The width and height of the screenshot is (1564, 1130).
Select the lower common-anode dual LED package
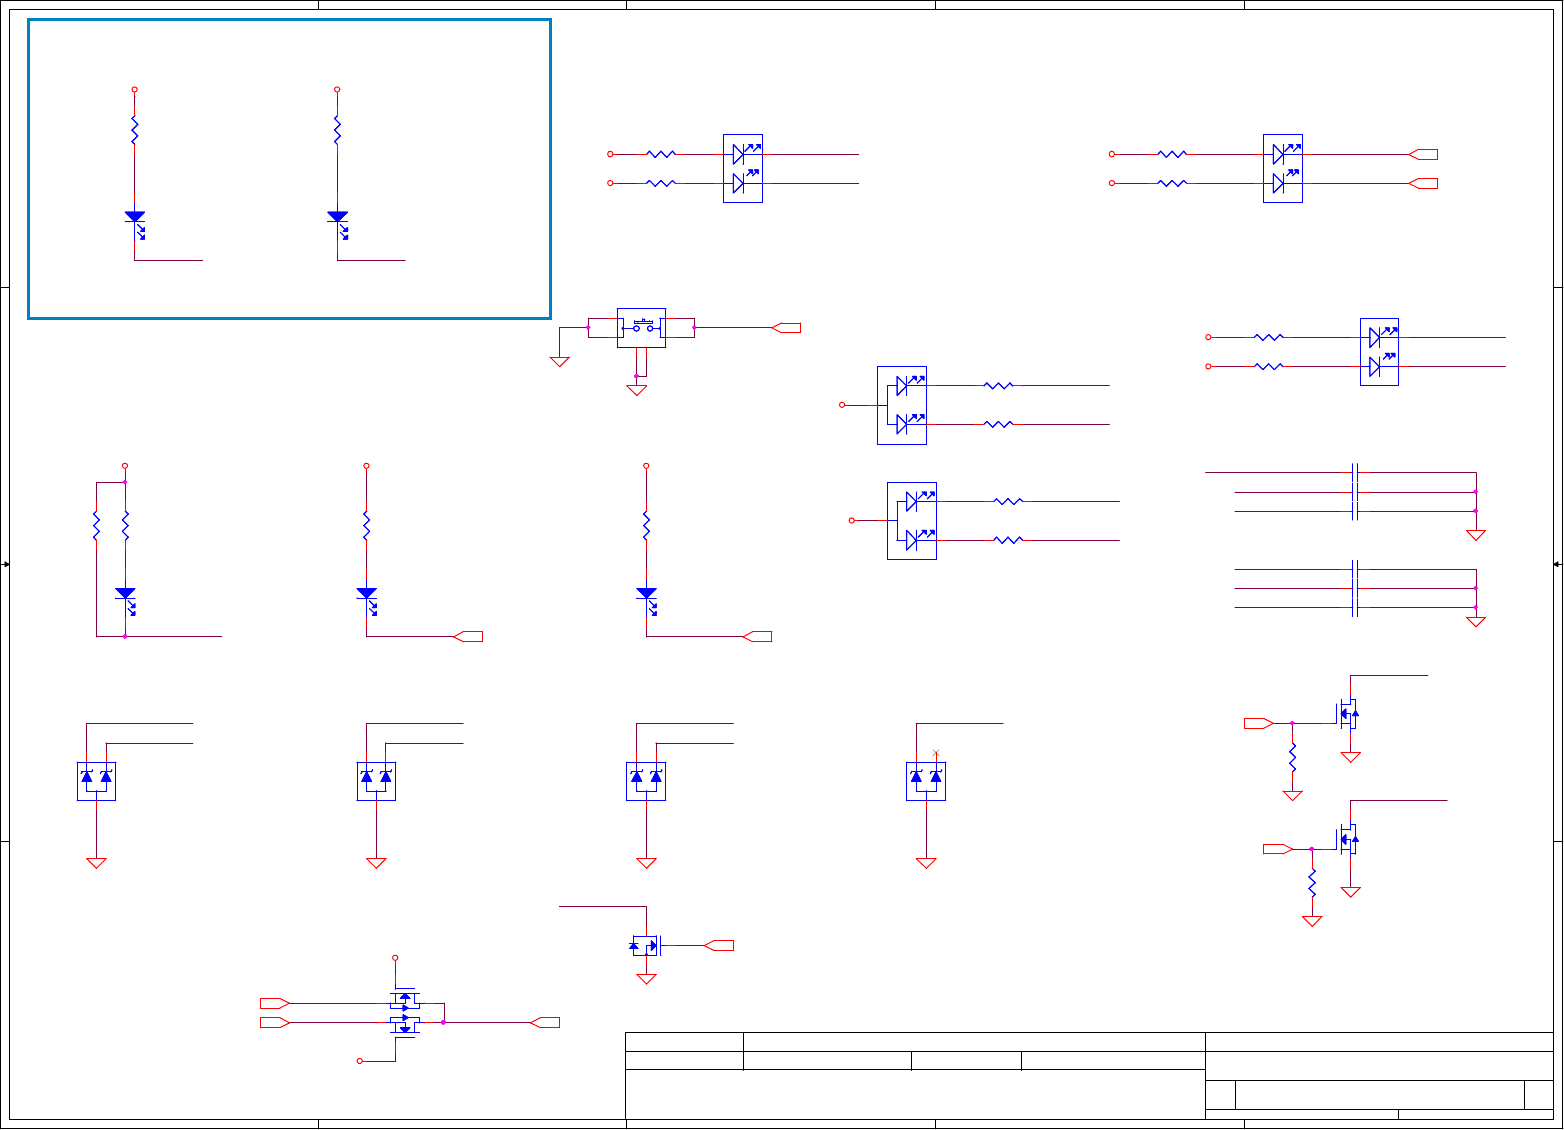(912, 520)
